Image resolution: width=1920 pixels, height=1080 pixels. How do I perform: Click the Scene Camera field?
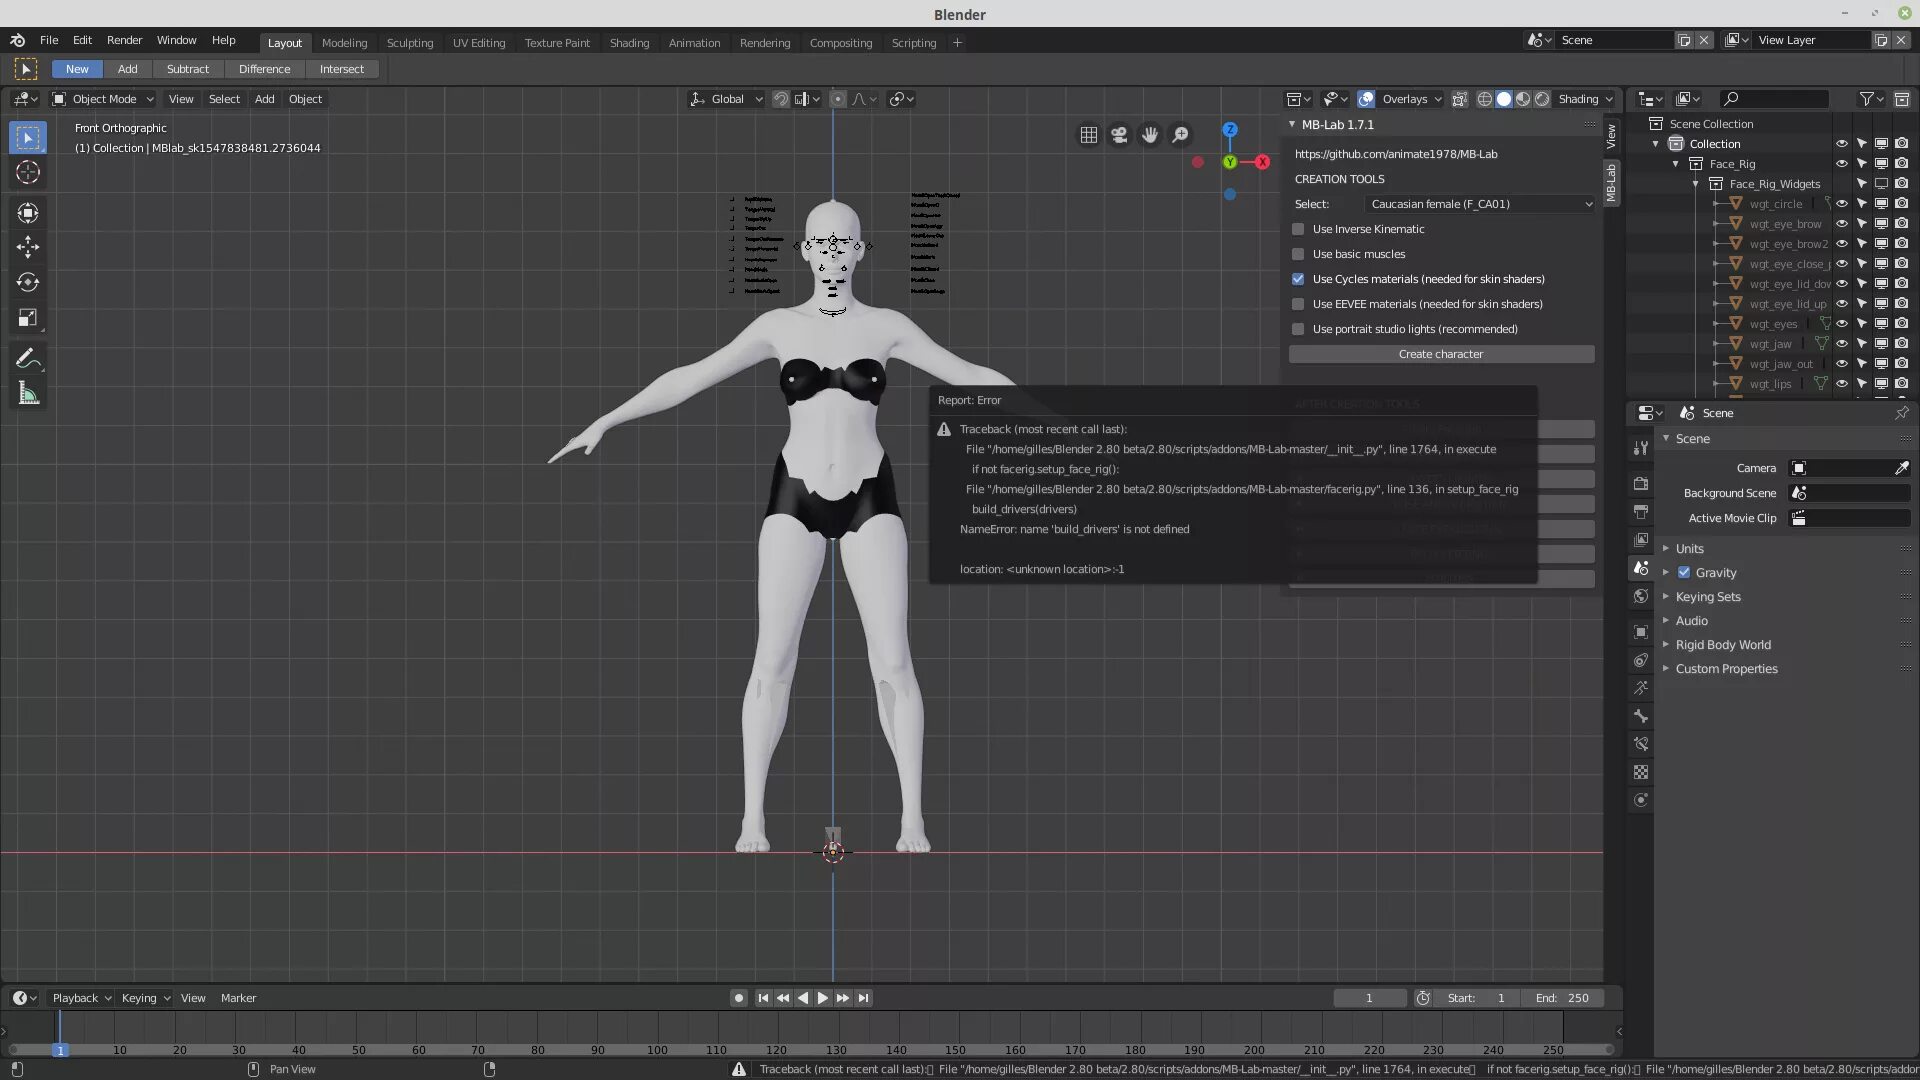pyautogui.click(x=1850, y=468)
